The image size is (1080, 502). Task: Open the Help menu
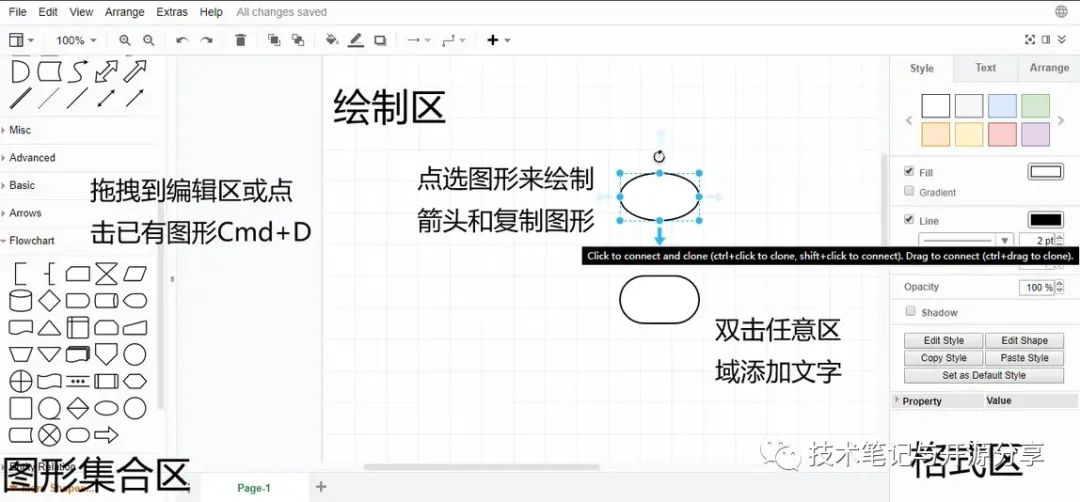[x=211, y=12]
